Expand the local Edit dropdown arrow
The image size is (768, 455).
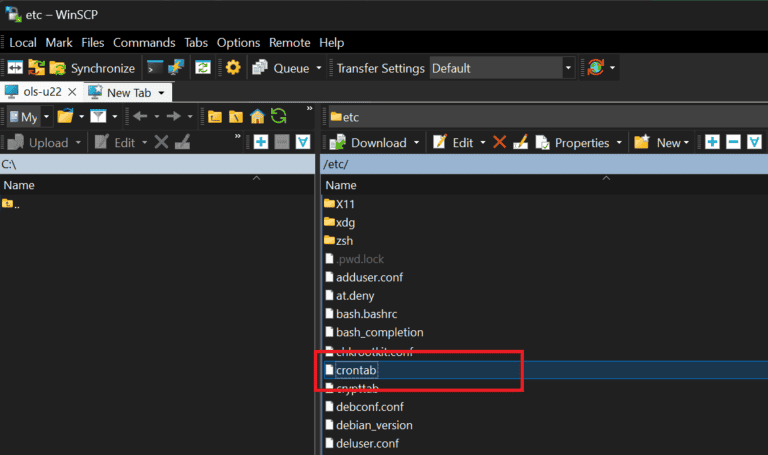(144, 143)
